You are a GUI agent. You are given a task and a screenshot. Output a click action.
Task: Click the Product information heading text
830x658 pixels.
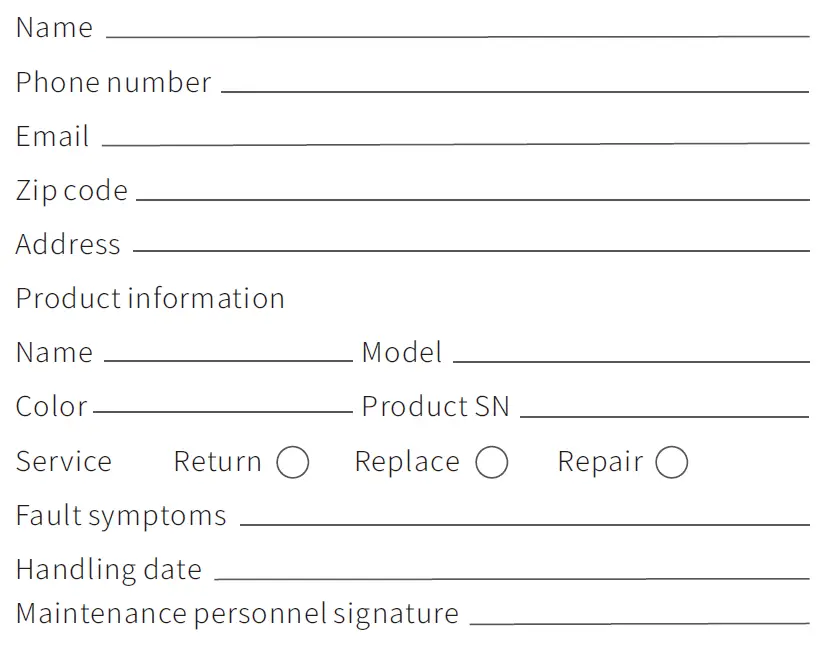coord(150,299)
